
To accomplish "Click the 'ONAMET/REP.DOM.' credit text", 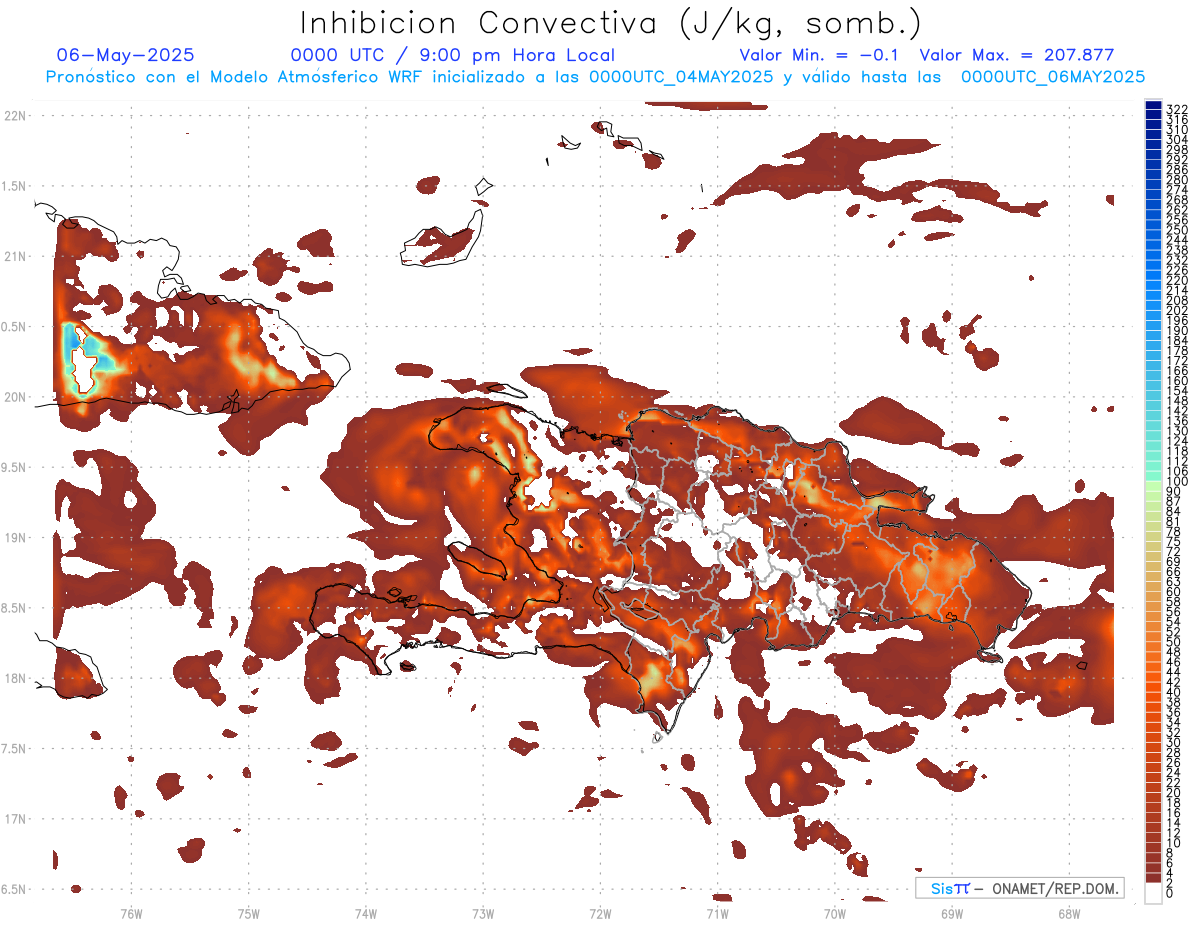I will [x=1055, y=888].
